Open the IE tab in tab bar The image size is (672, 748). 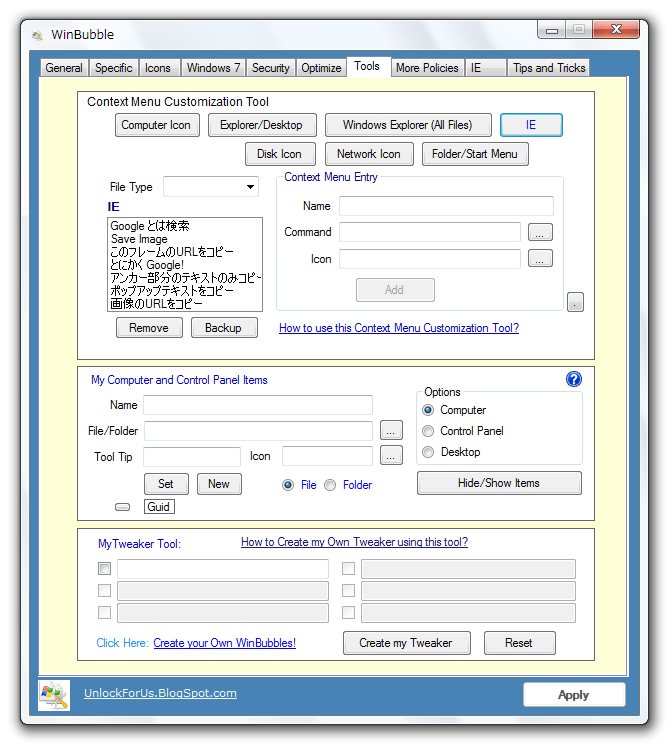click(485, 68)
